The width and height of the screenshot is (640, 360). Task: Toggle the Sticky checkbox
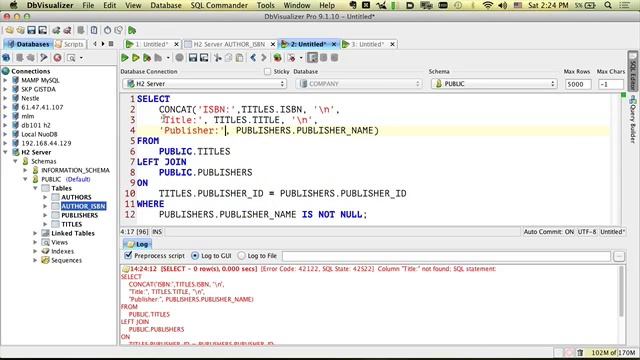click(x=267, y=71)
